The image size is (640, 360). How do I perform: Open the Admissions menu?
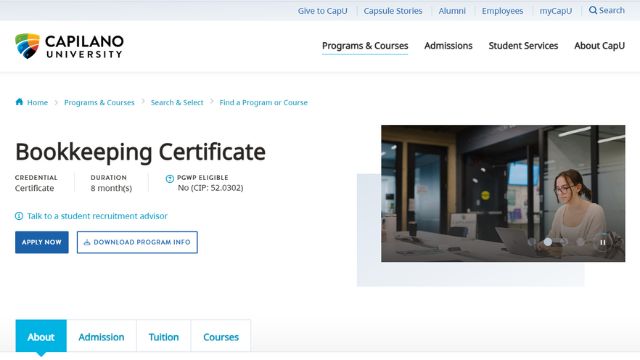tap(448, 46)
